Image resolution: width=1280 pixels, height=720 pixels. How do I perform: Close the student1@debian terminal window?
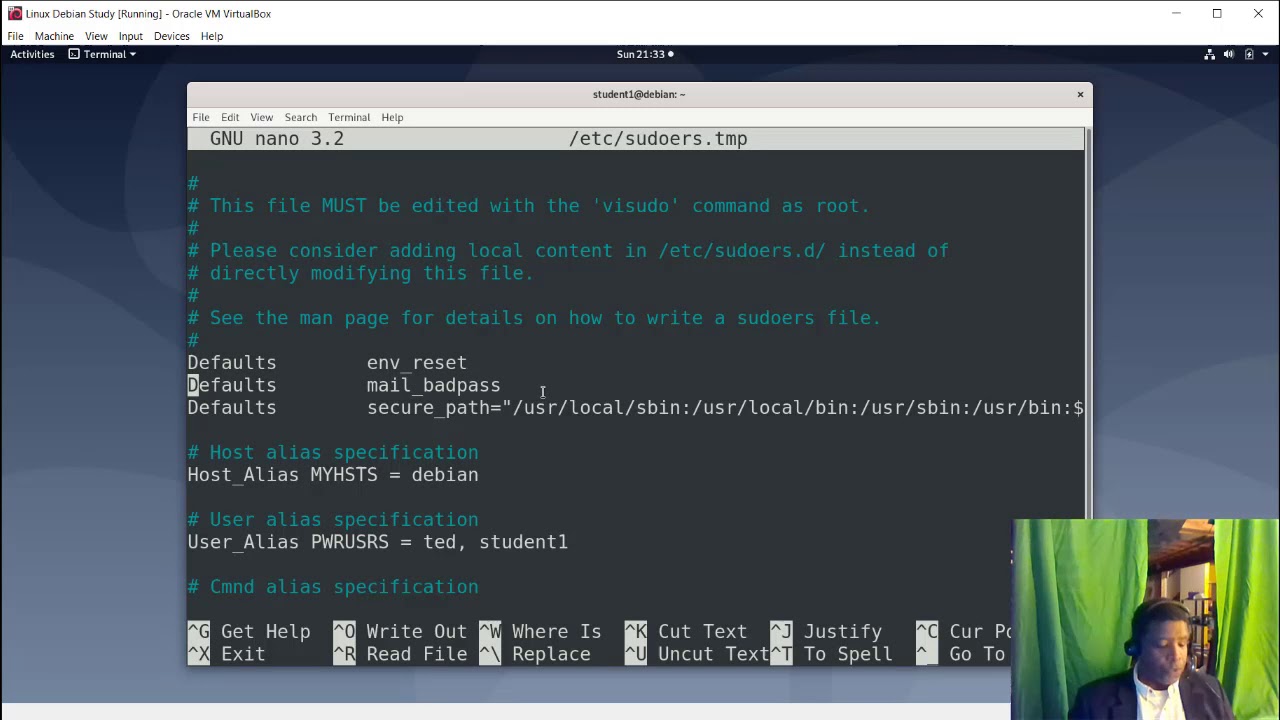pyautogui.click(x=1080, y=94)
